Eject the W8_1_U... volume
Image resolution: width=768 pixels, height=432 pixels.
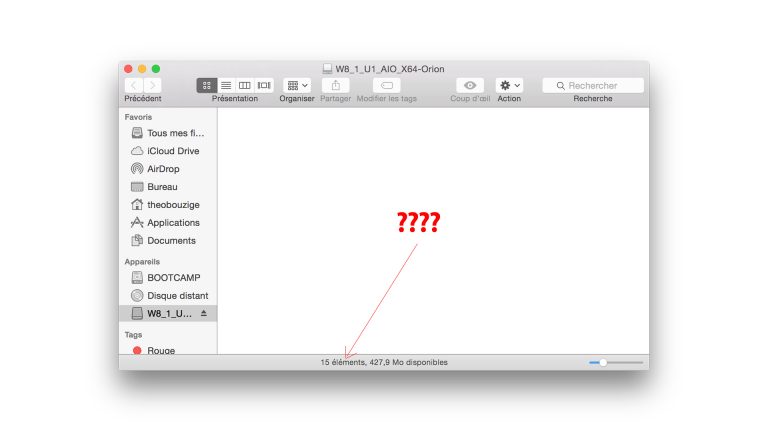point(204,313)
